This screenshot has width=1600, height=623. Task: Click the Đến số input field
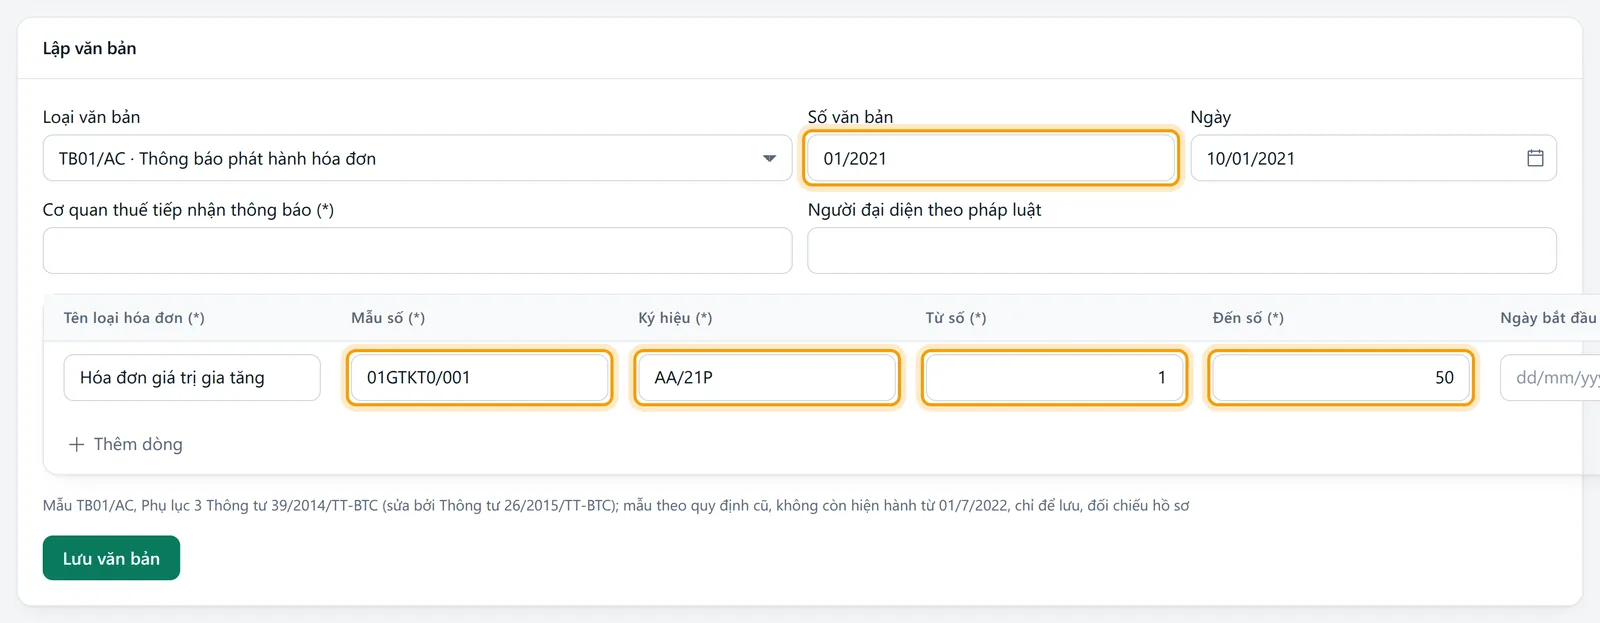1341,377
